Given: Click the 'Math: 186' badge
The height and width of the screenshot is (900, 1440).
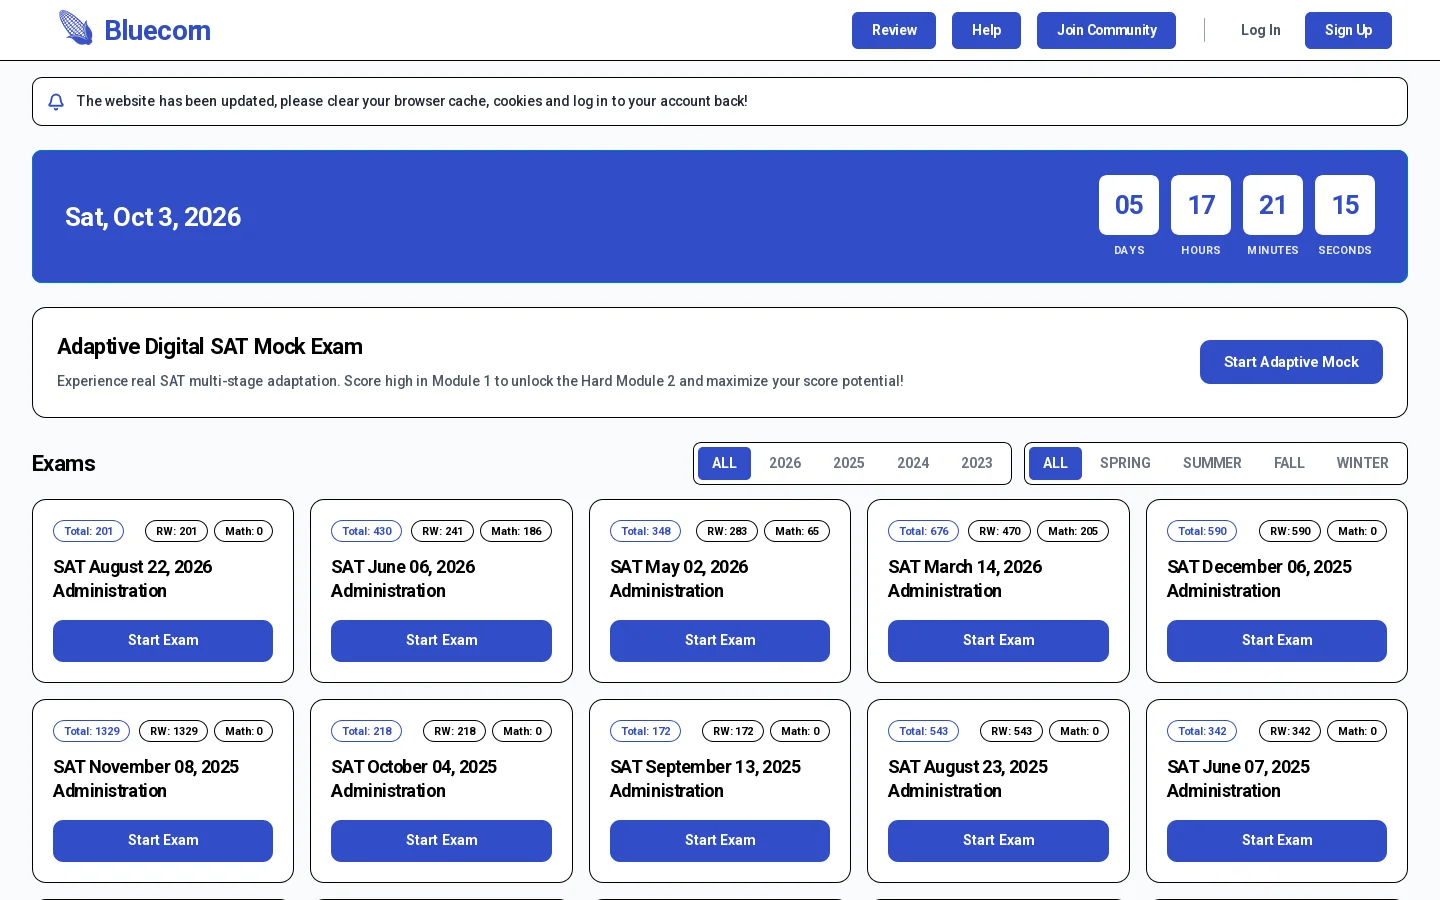Looking at the screenshot, I should pyautogui.click(x=516, y=531).
